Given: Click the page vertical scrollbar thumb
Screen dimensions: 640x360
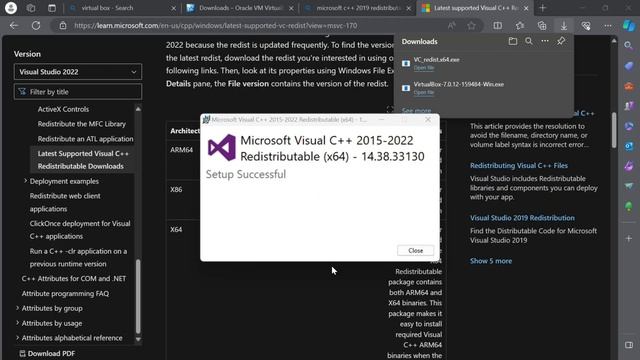Looking at the screenshot, I should pos(614,130).
